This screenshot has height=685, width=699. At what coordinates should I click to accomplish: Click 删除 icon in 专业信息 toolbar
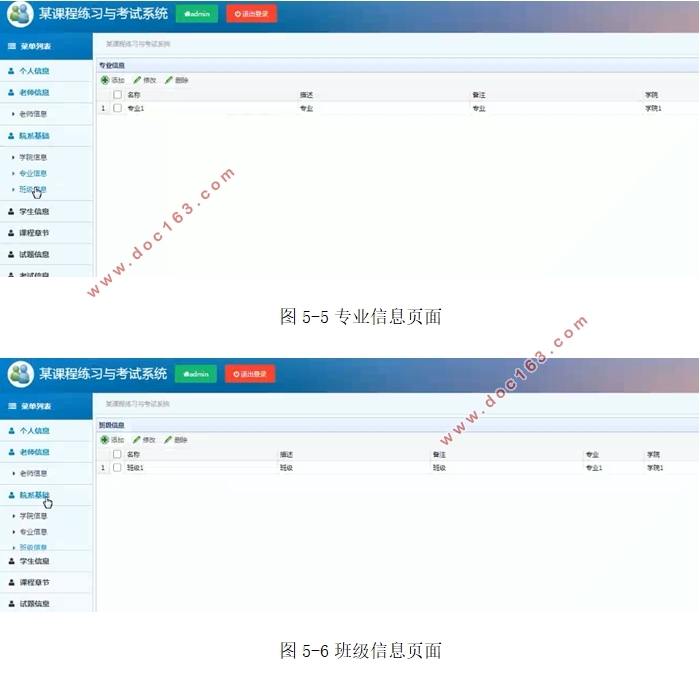click(169, 80)
